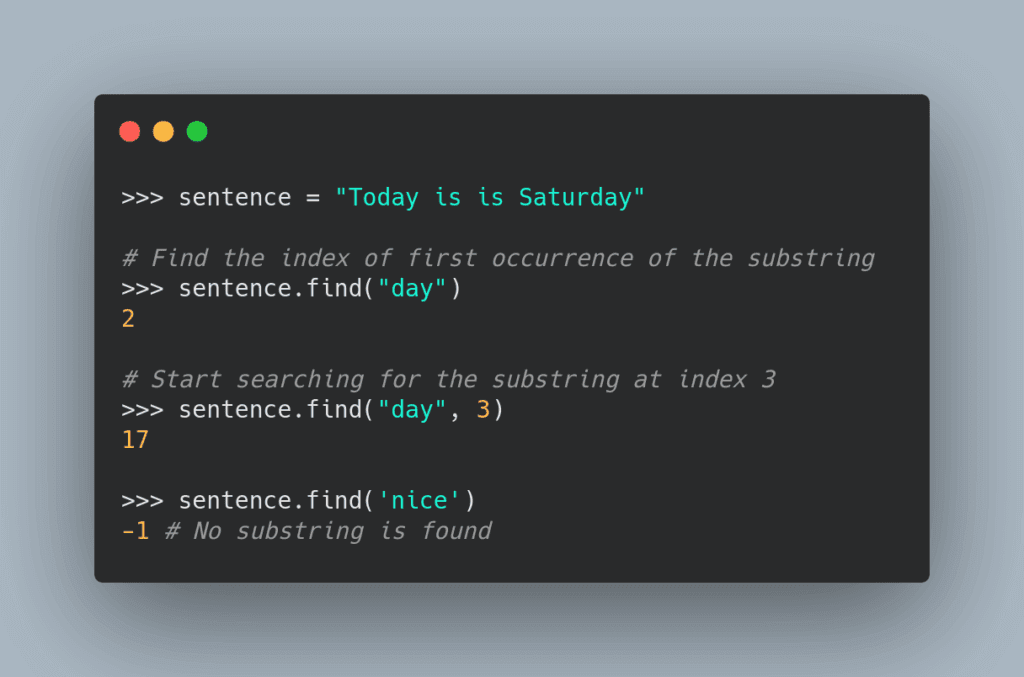
Task: Click the yellow minimize dot
Action: (x=163, y=131)
